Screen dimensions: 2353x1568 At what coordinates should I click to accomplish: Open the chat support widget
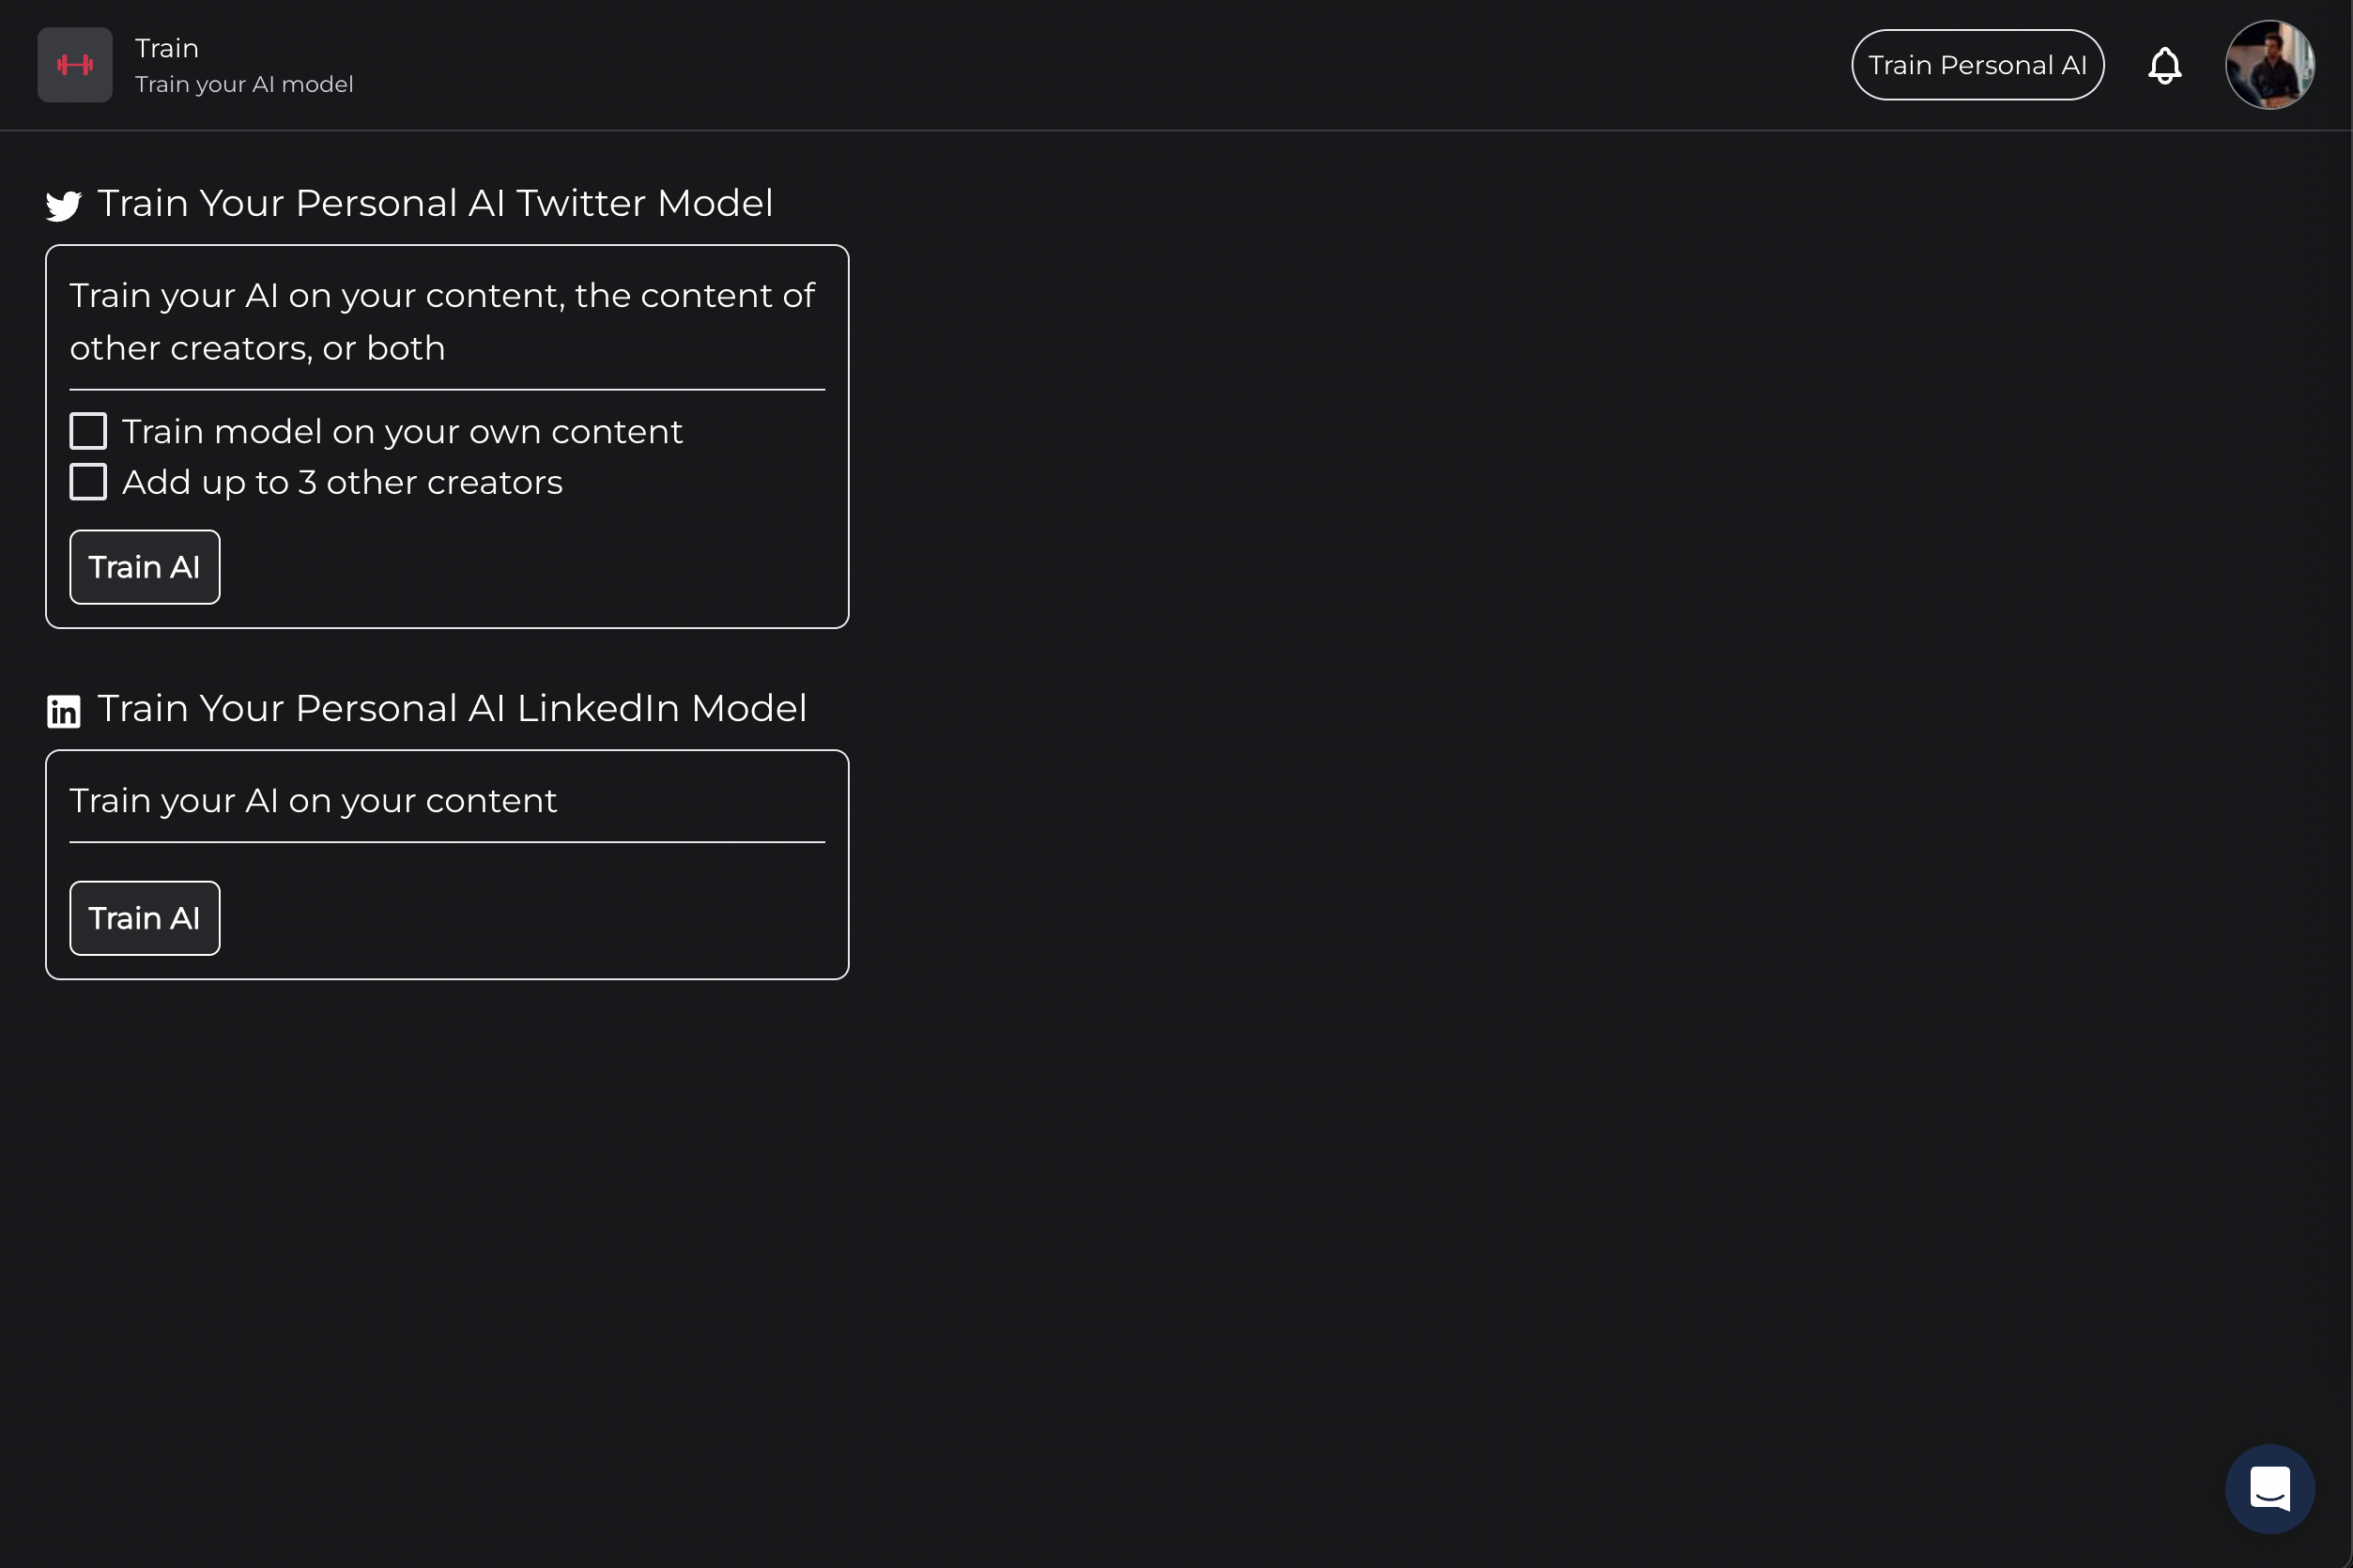2269,1488
